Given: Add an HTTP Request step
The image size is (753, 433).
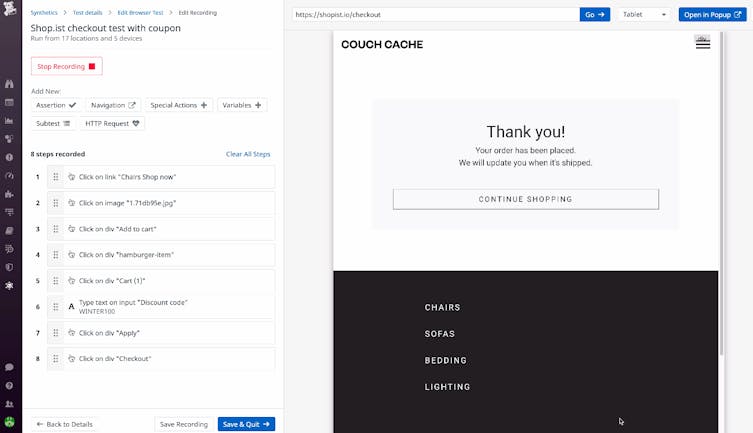Looking at the screenshot, I should [x=112, y=123].
